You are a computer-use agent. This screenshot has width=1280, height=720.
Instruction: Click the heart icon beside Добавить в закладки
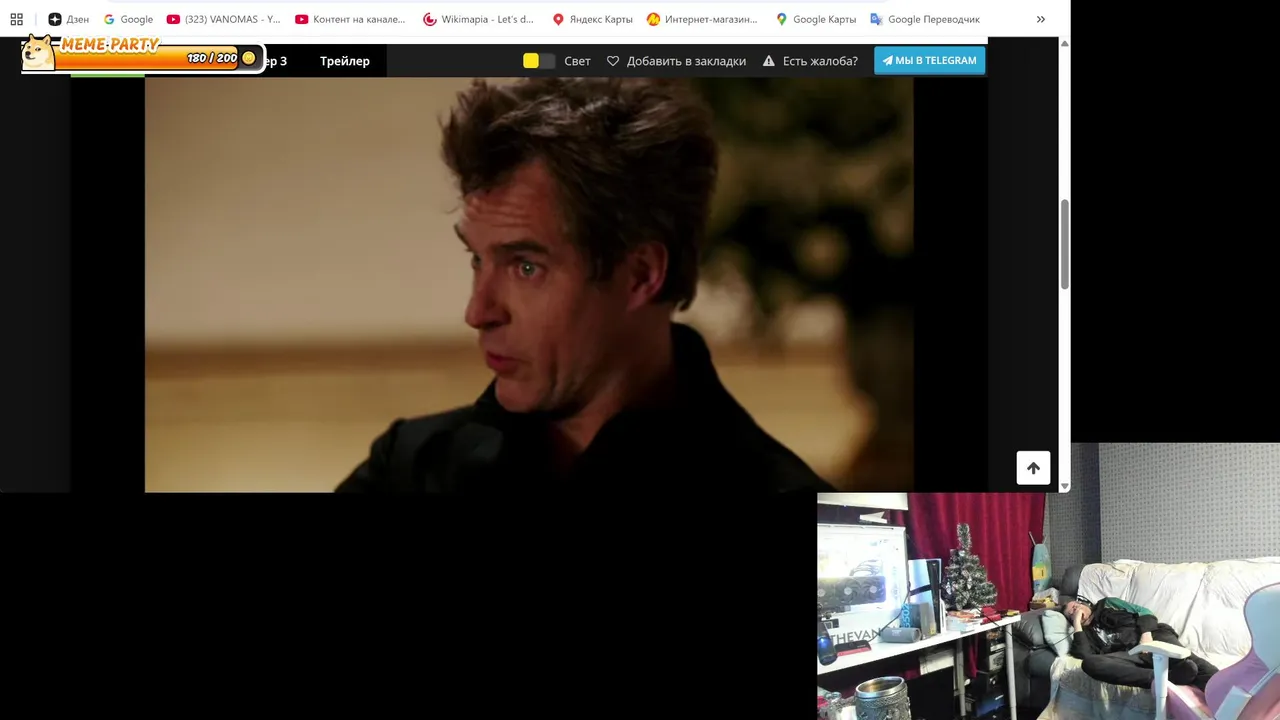coord(613,61)
